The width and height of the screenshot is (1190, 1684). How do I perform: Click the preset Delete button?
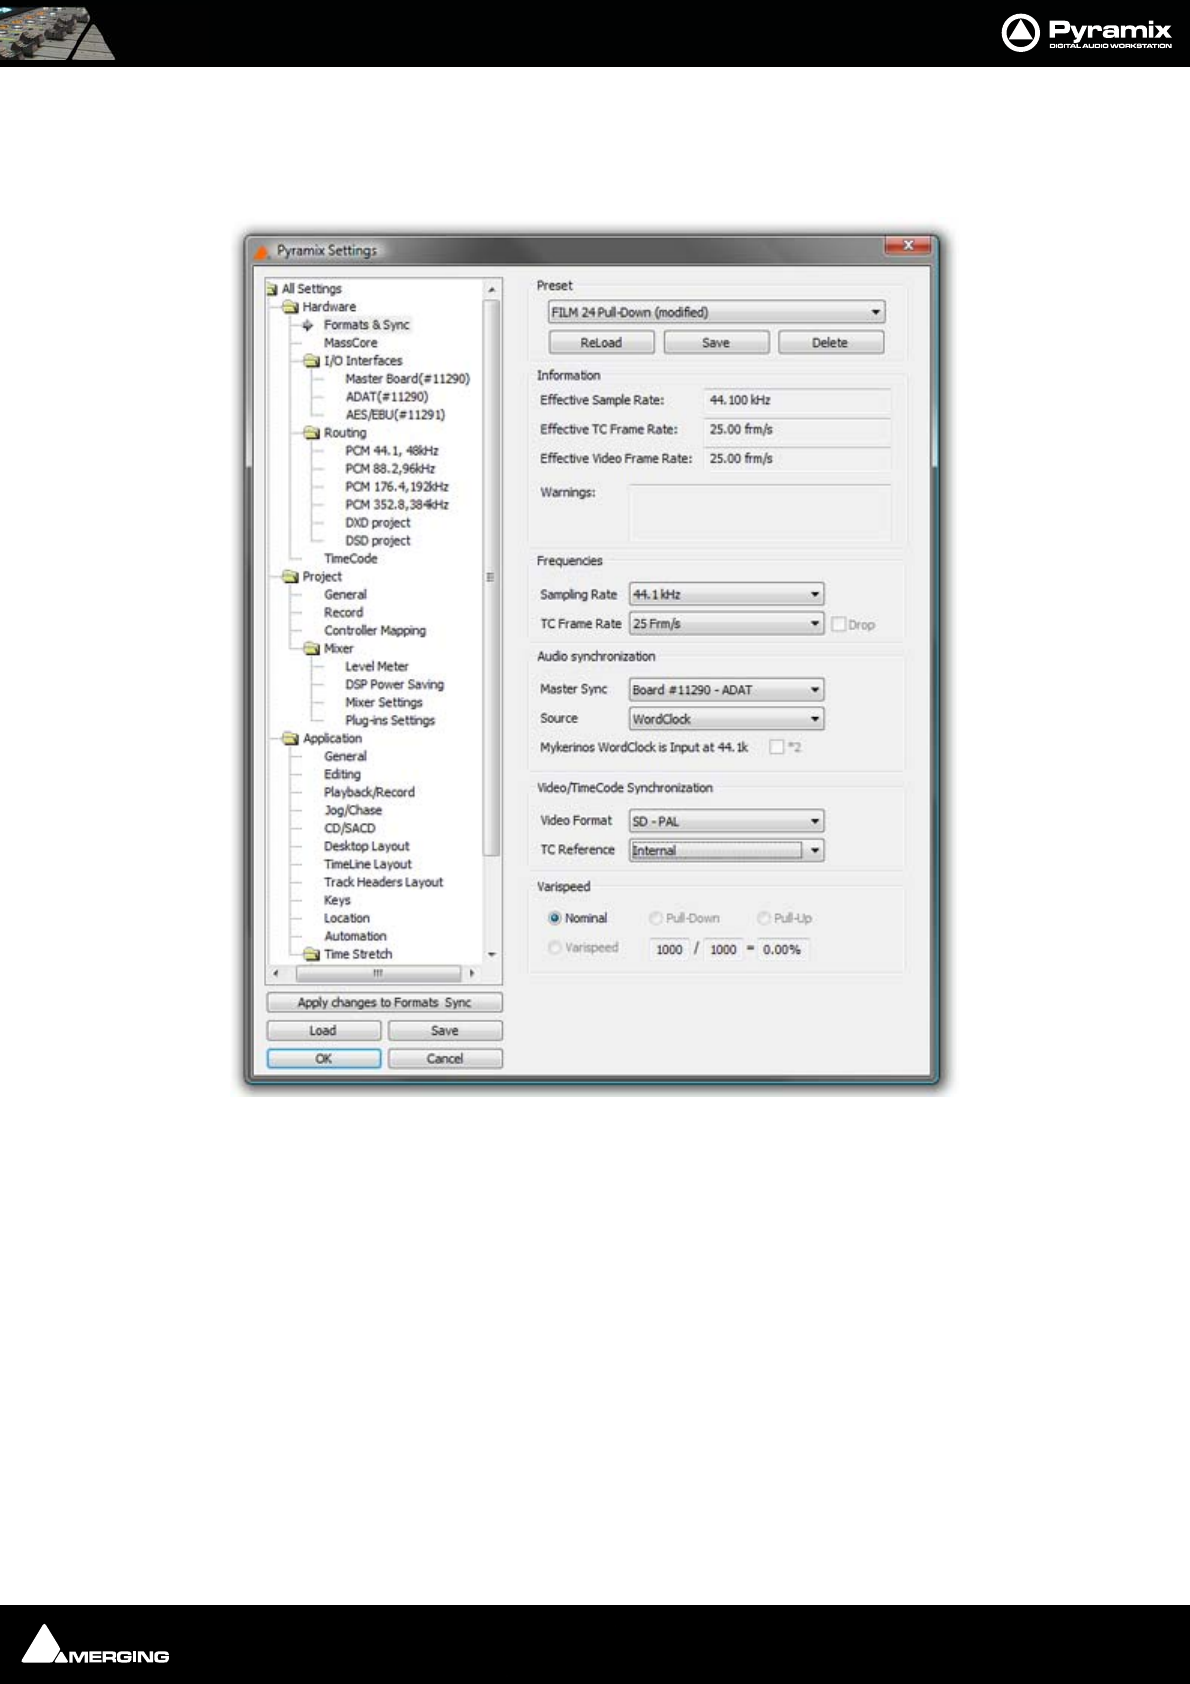(830, 342)
